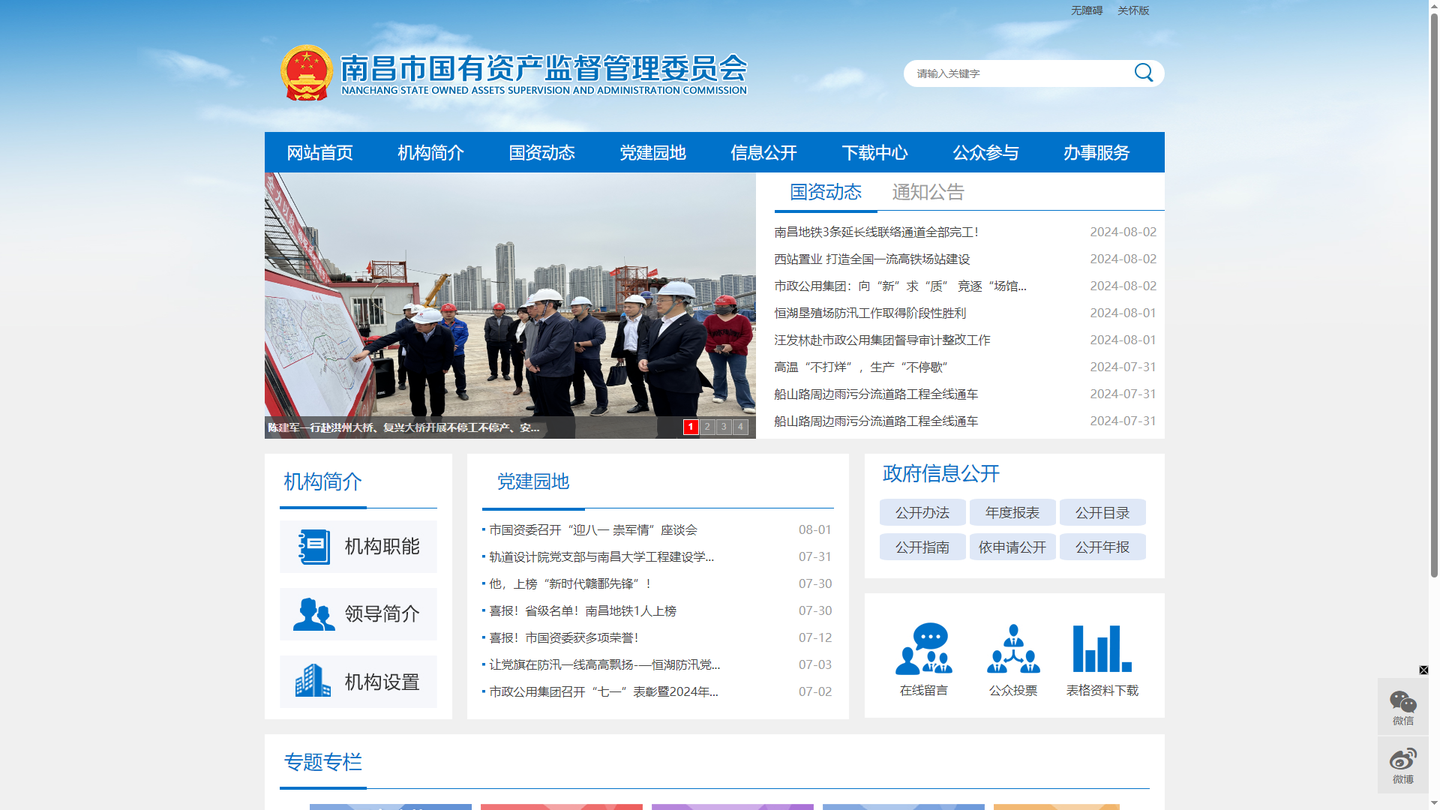
Task: Open 年度报表 button
Action: (1013, 512)
